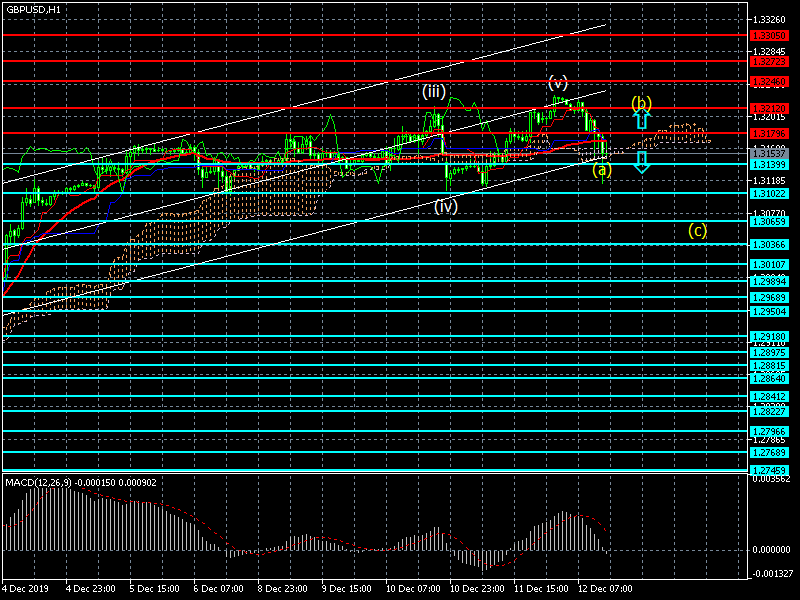
Task: Select the 1.27966 cyan price label
Action: point(769,432)
